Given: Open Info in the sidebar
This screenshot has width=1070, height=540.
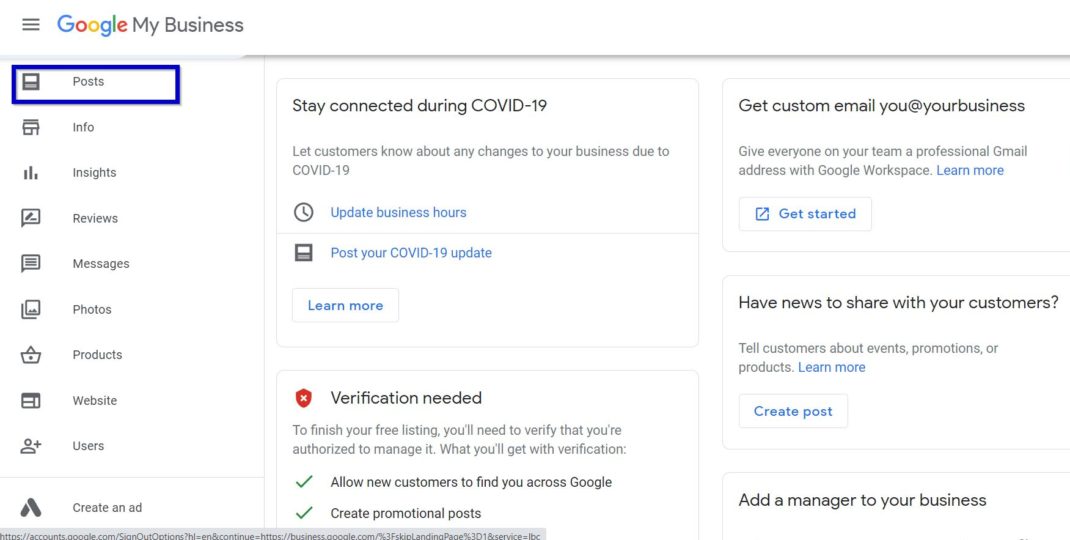Looking at the screenshot, I should point(83,127).
